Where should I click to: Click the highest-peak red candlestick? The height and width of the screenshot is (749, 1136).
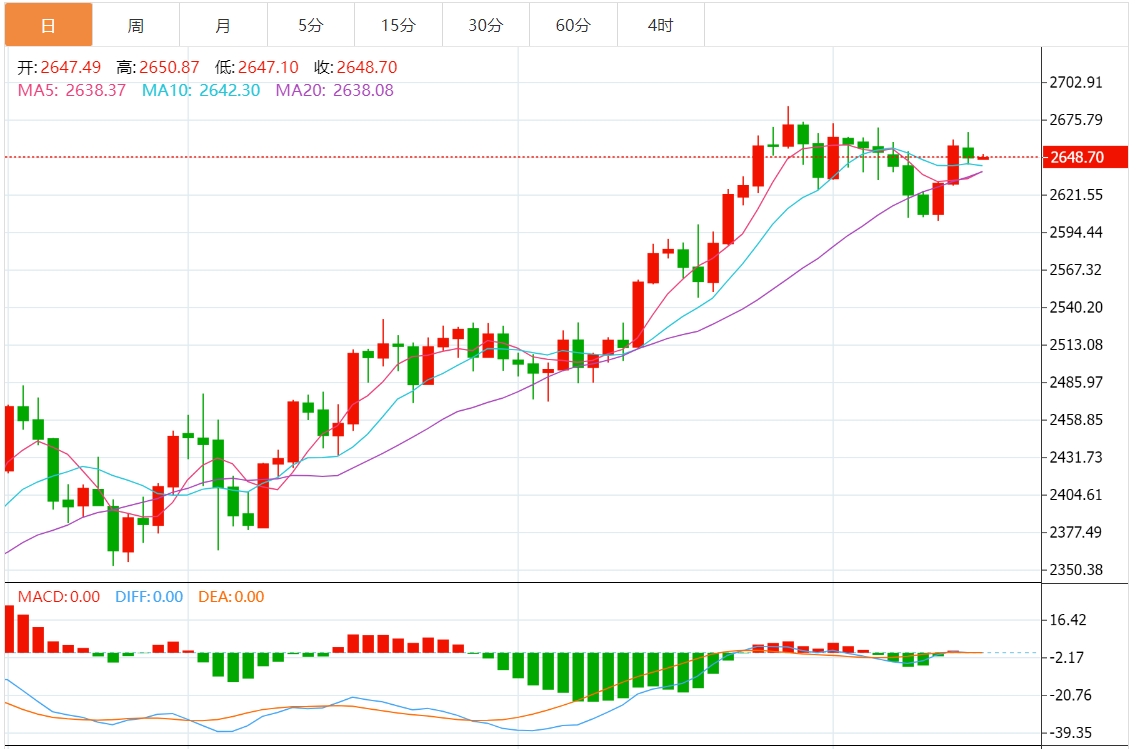(x=788, y=135)
